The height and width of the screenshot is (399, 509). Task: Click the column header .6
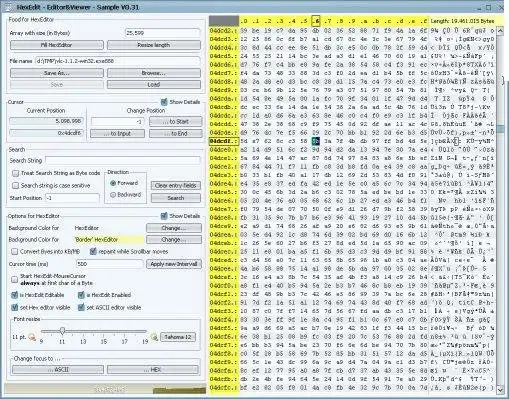(x=316, y=21)
